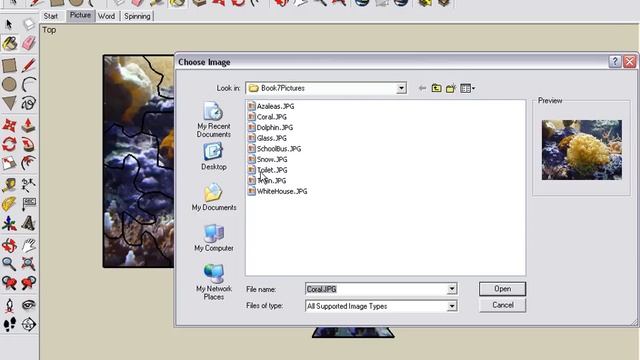
Task: Open the View Menu dropdown in dialog
Action: point(468,88)
